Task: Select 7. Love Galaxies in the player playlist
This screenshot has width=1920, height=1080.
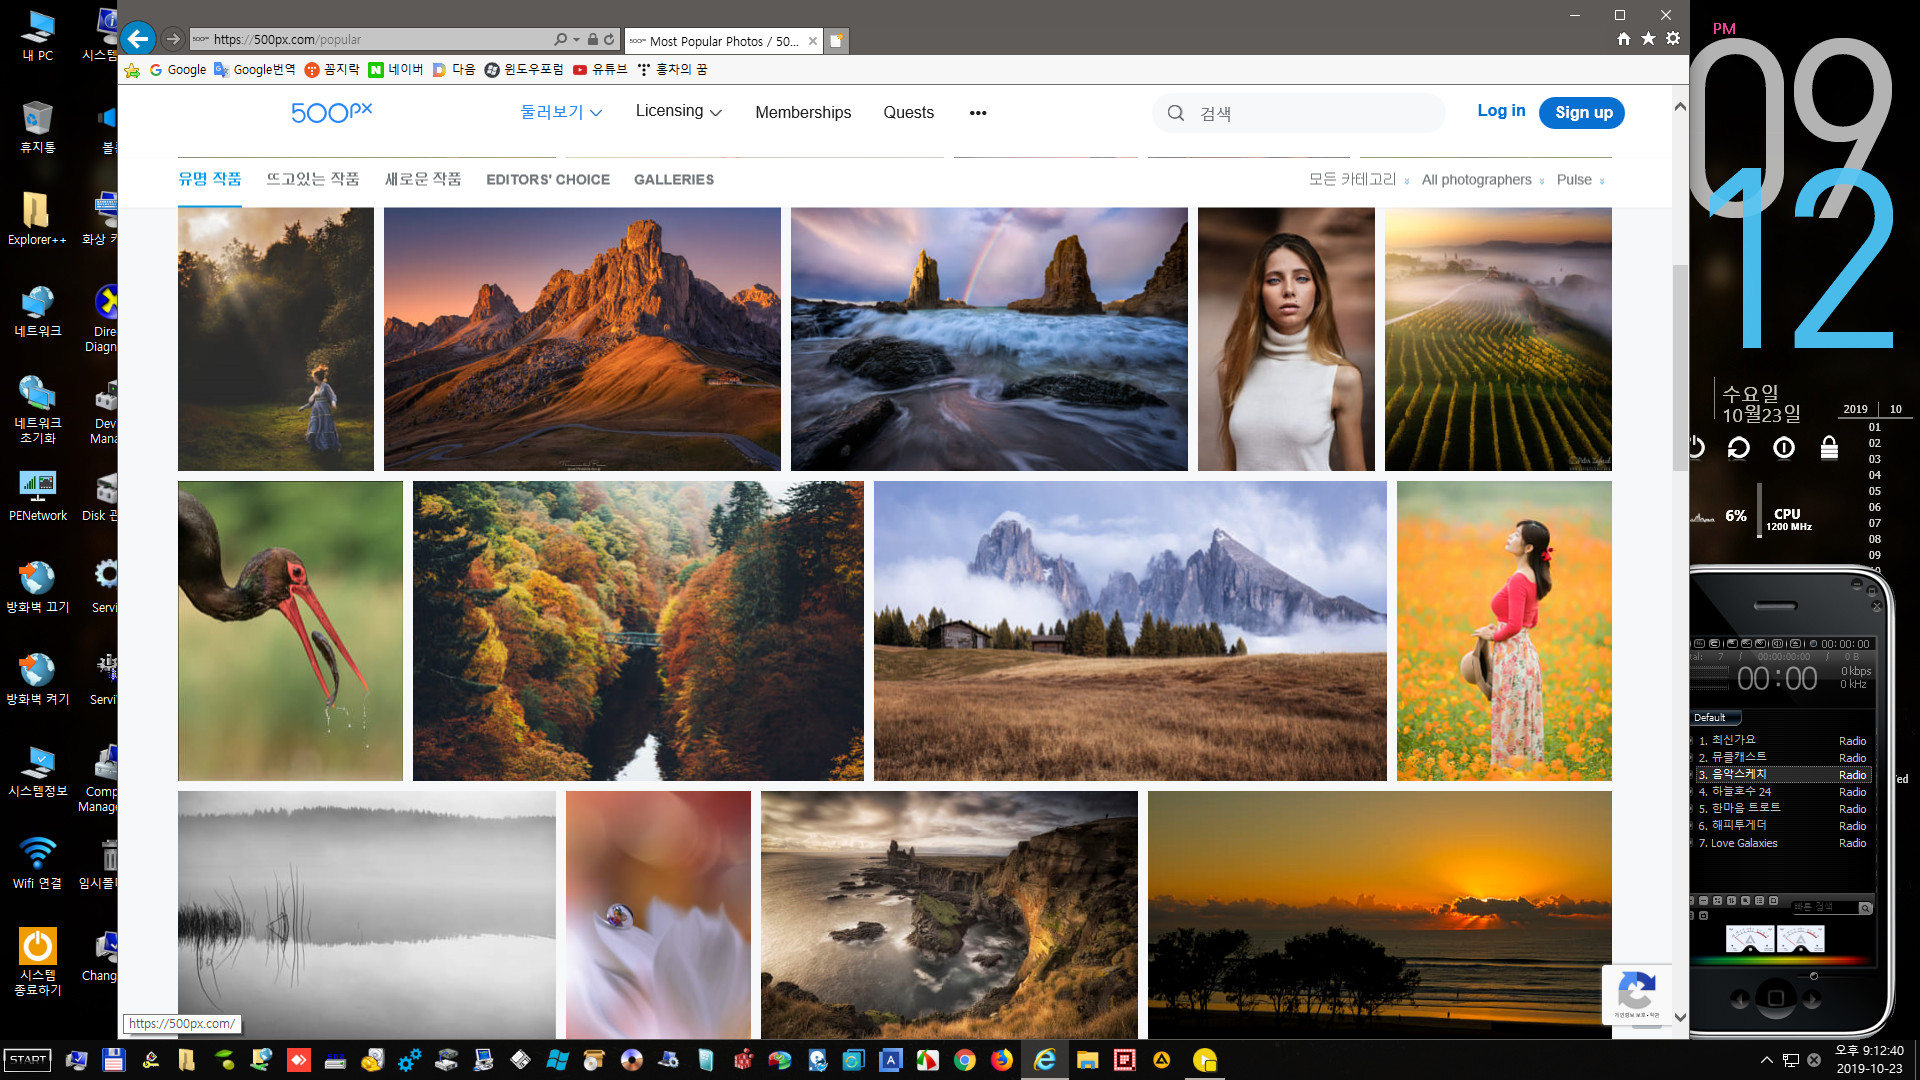Action: pyautogui.click(x=1783, y=843)
